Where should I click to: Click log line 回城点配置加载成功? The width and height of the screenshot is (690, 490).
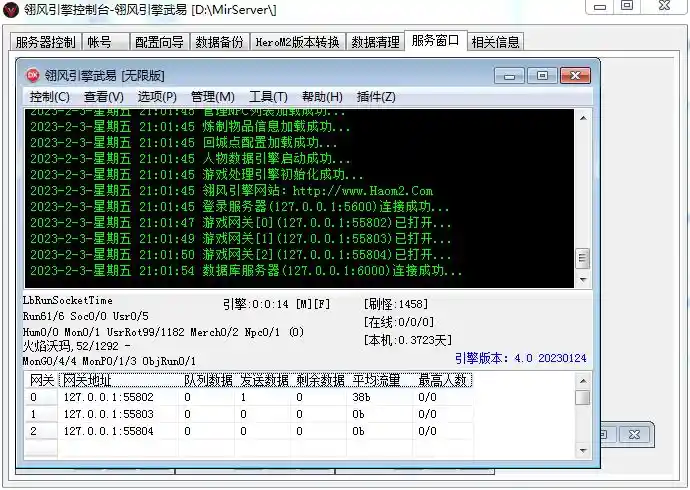click(184, 143)
